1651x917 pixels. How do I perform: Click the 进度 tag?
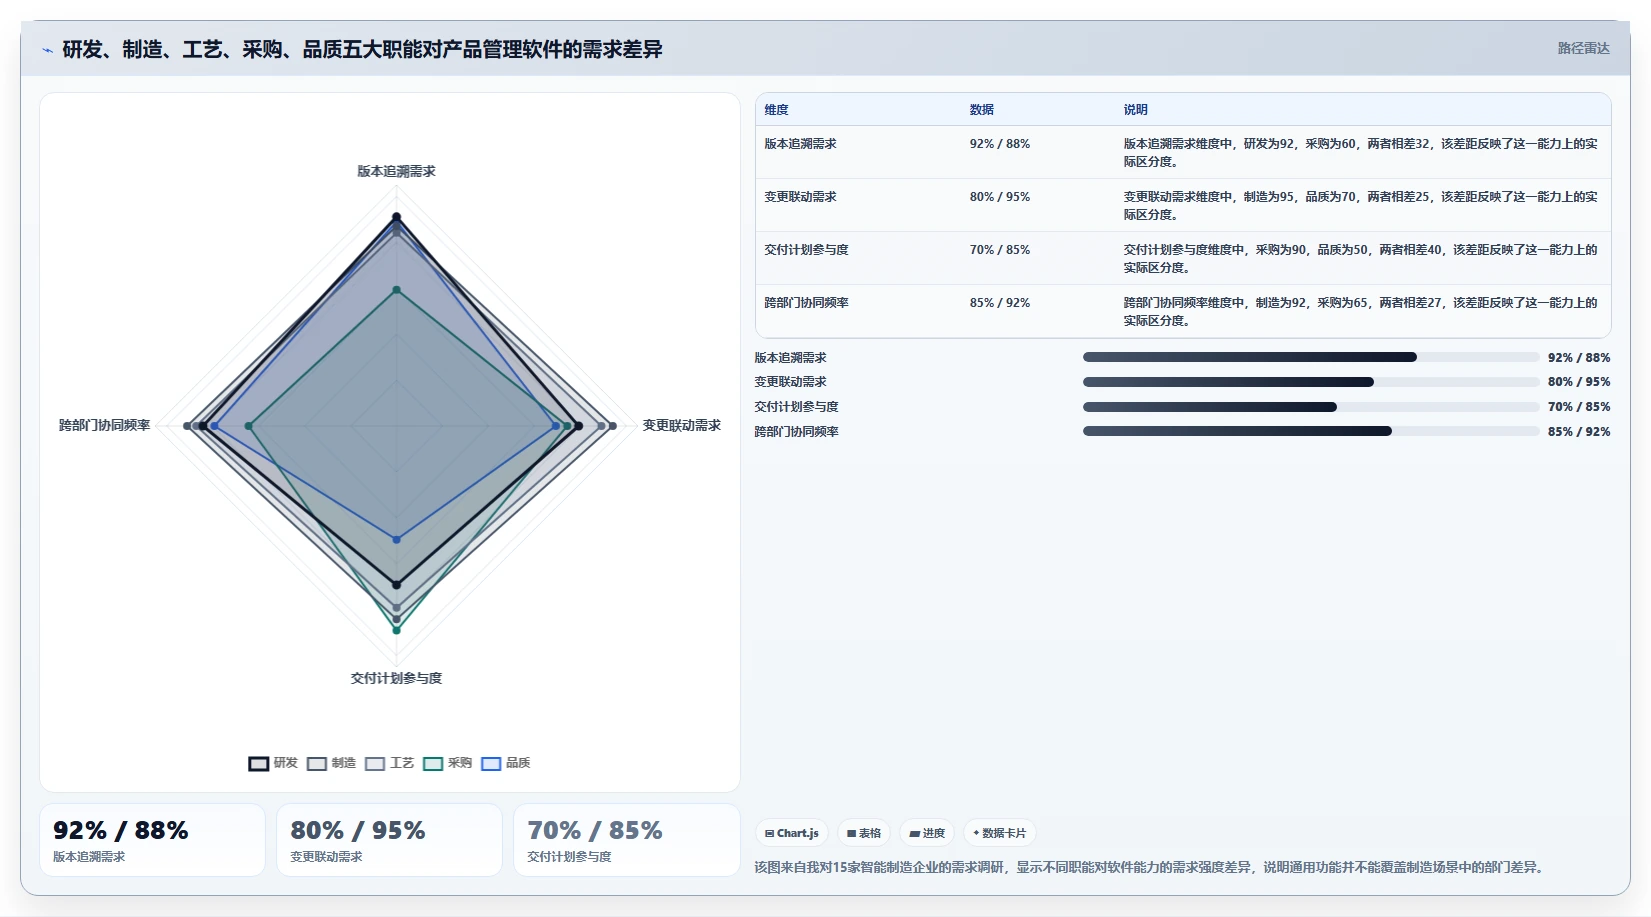point(927,833)
